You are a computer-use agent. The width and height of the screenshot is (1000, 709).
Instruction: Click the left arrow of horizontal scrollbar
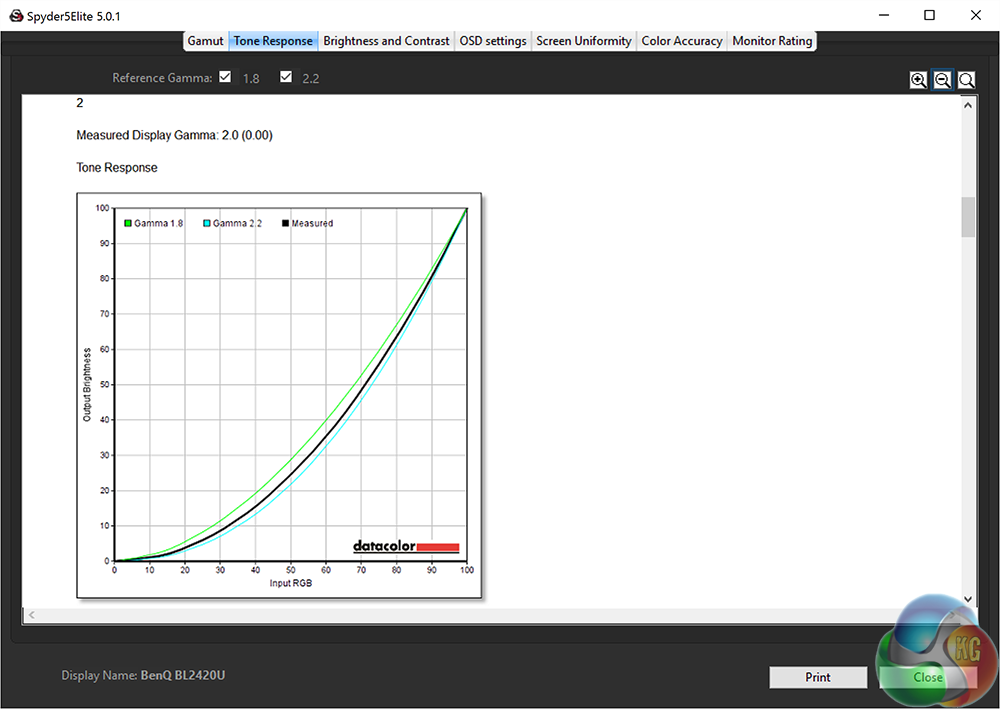pos(31,614)
